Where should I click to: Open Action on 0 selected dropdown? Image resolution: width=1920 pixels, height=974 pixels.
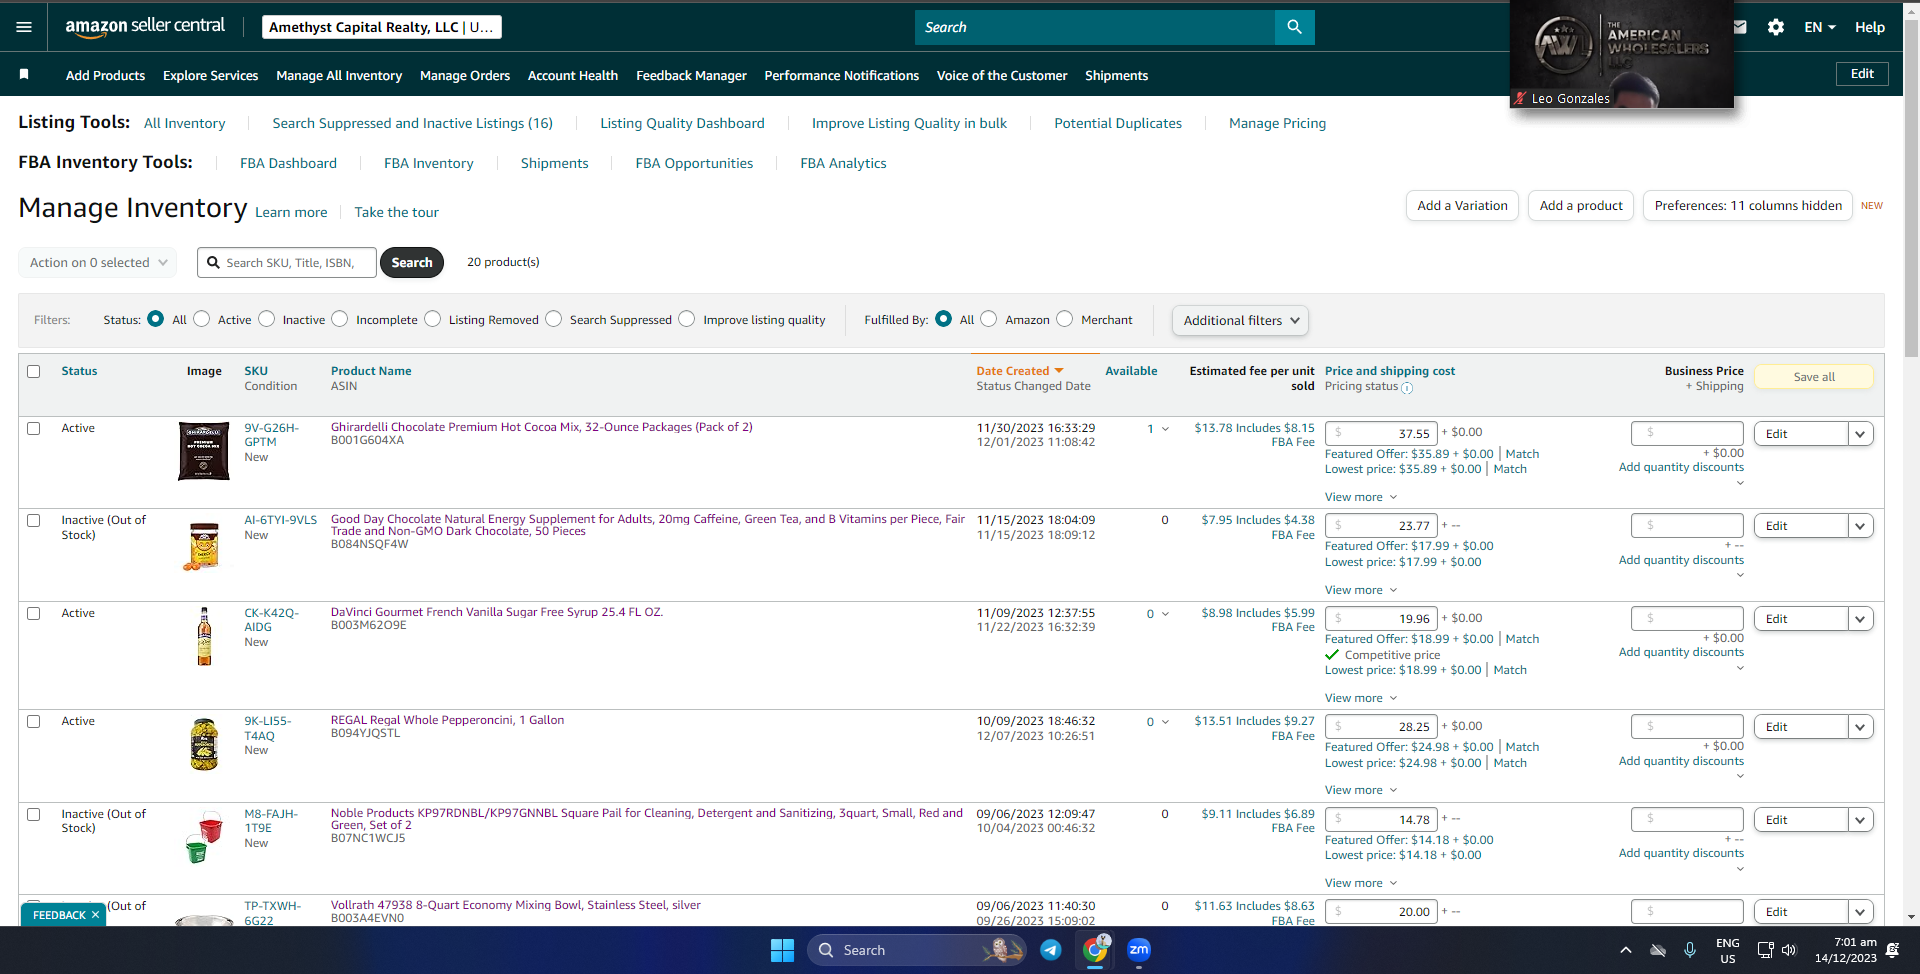pyautogui.click(x=98, y=263)
